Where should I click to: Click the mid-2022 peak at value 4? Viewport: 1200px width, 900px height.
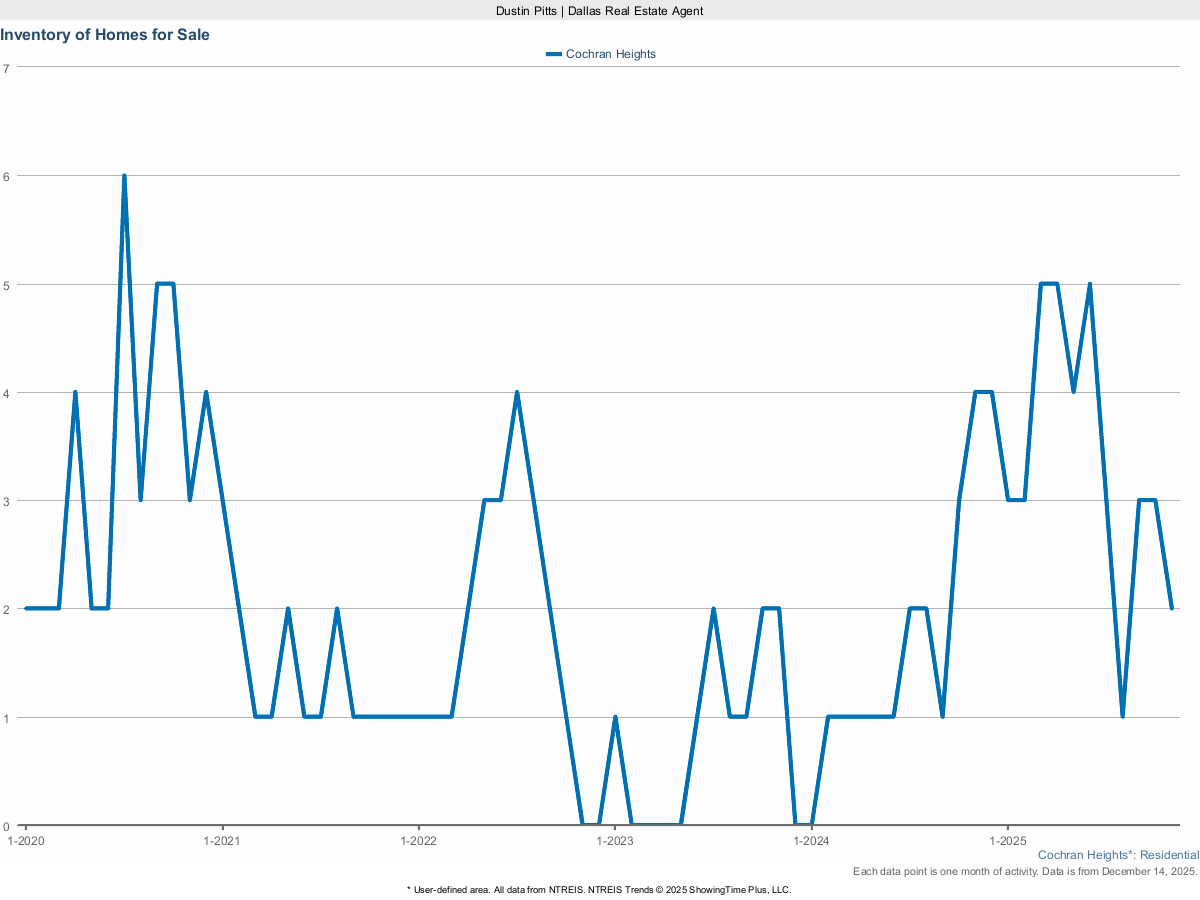coord(517,392)
